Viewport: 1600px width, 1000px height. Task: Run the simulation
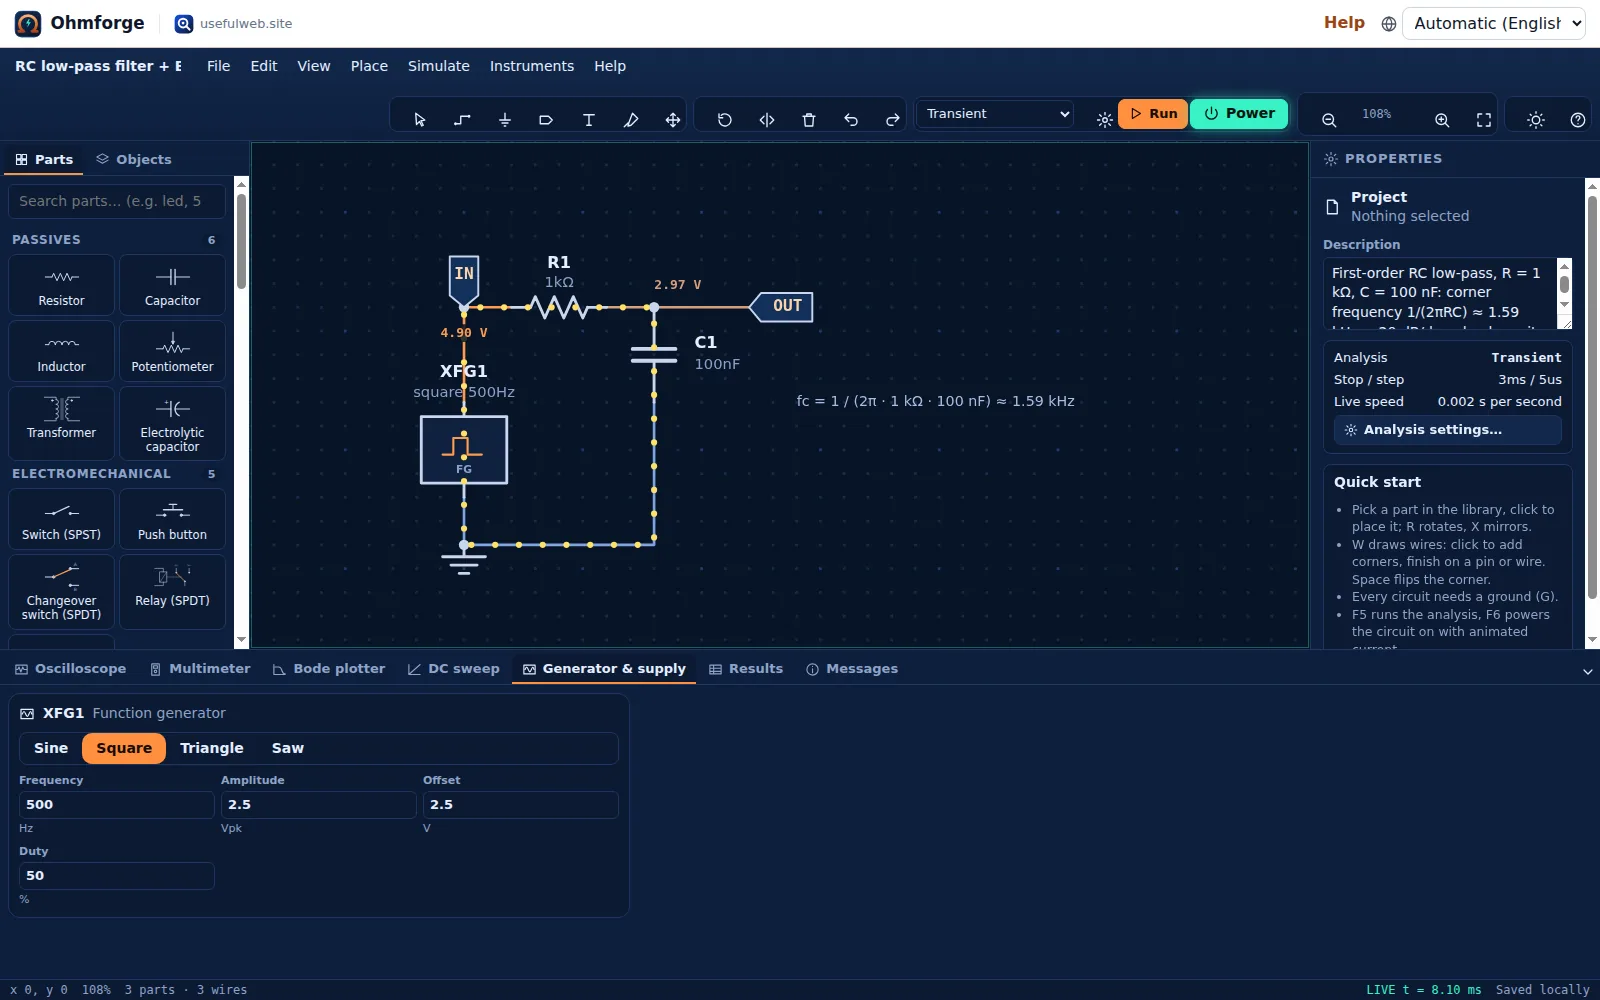[1153, 114]
